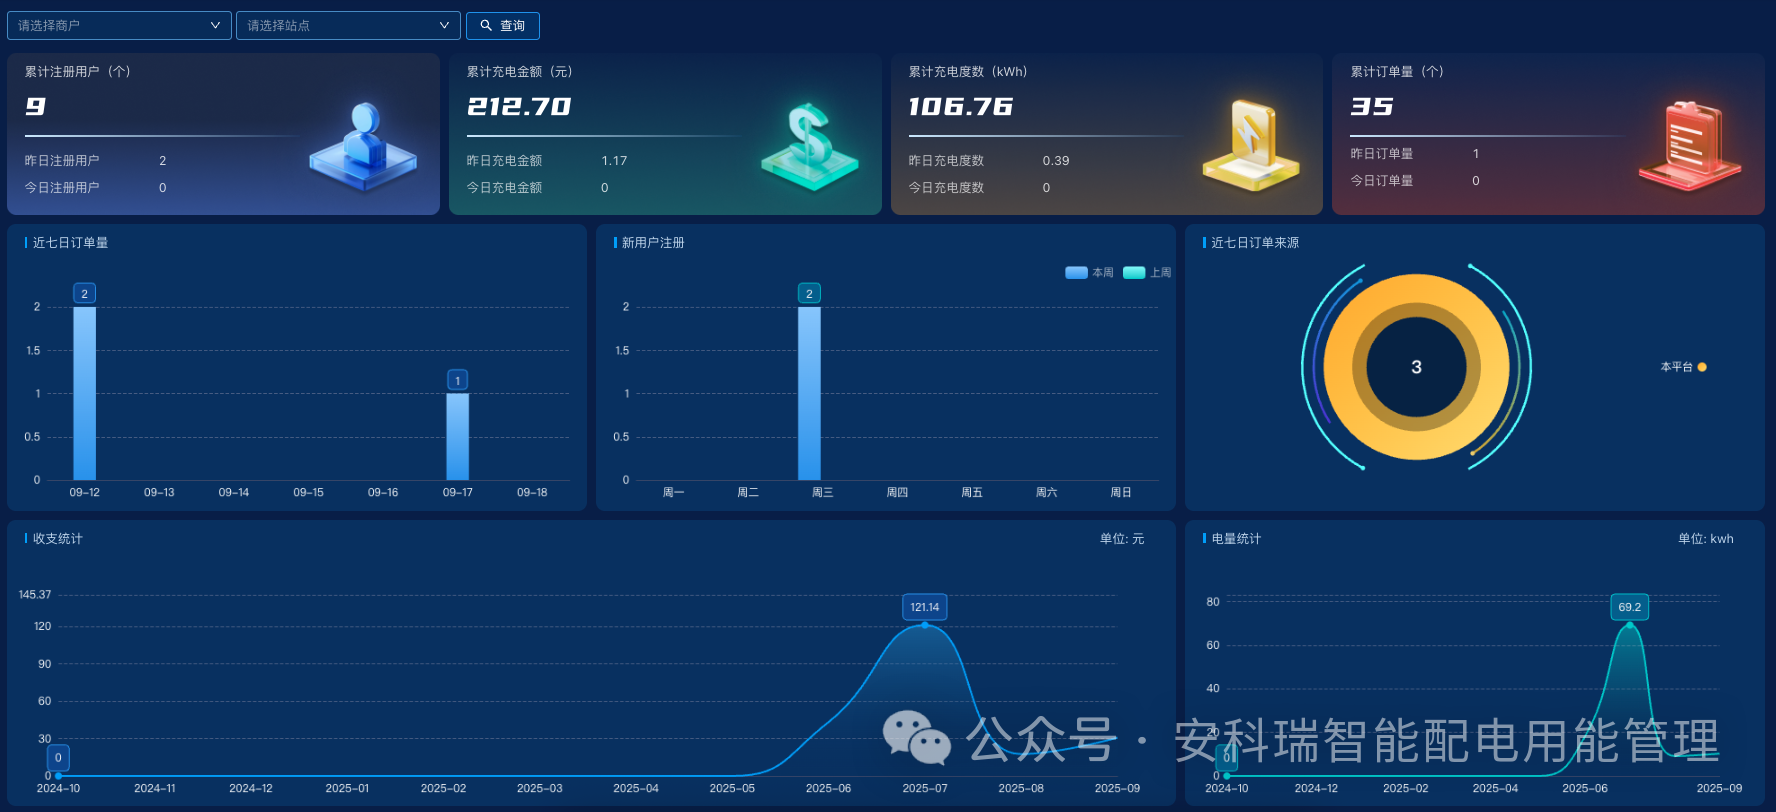Click the 212.70 total charging amount value
The width and height of the screenshot is (1776, 812).
pos(519,106)
